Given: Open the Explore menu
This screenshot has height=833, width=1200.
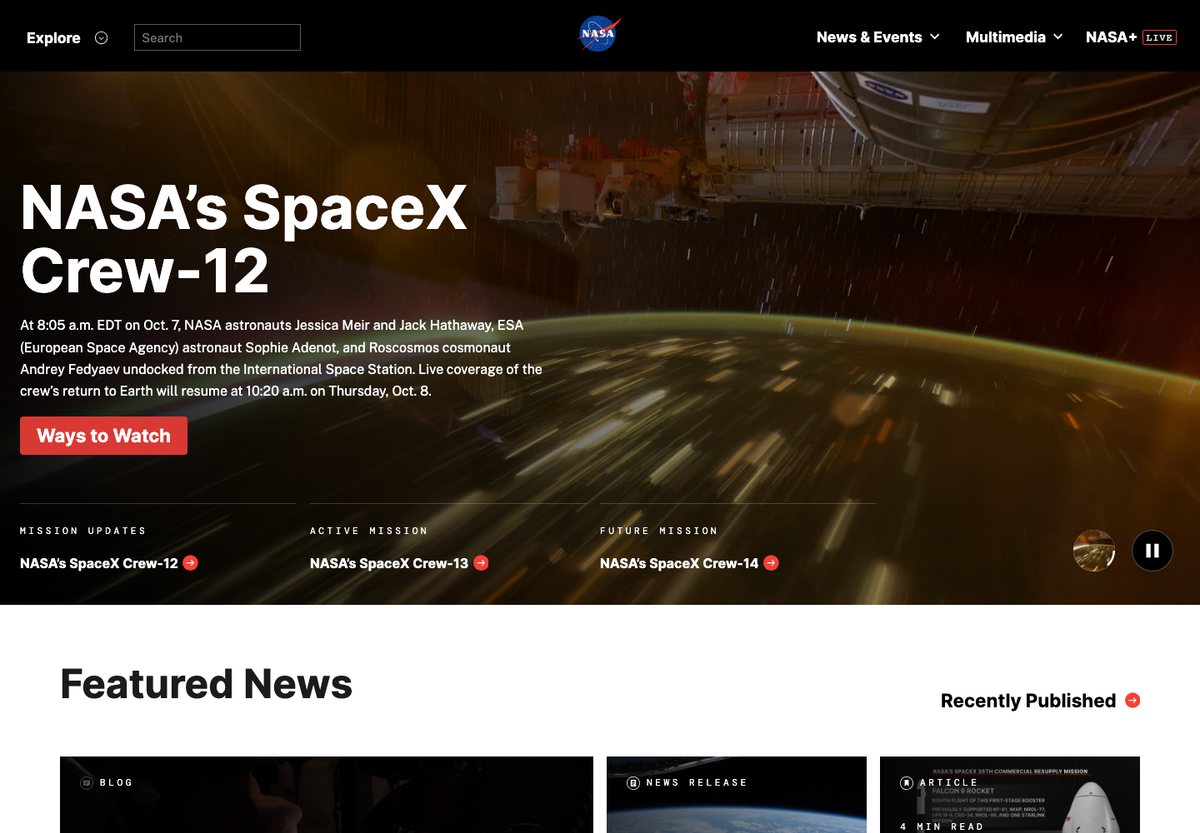Looking at the screenshot, I should coord(67,38).
